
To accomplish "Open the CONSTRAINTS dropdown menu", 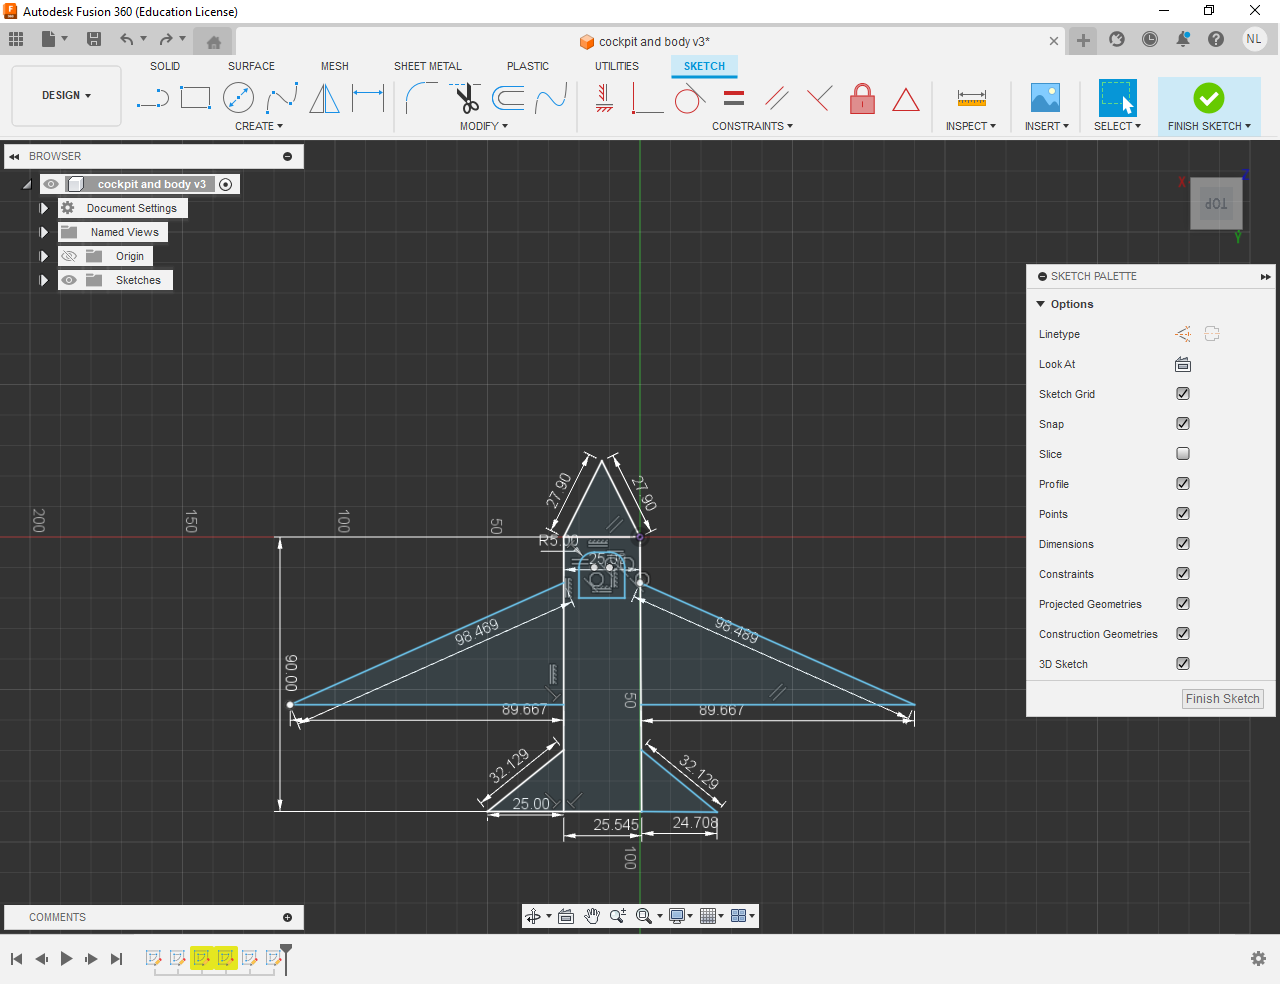I will tap(753, 126).
